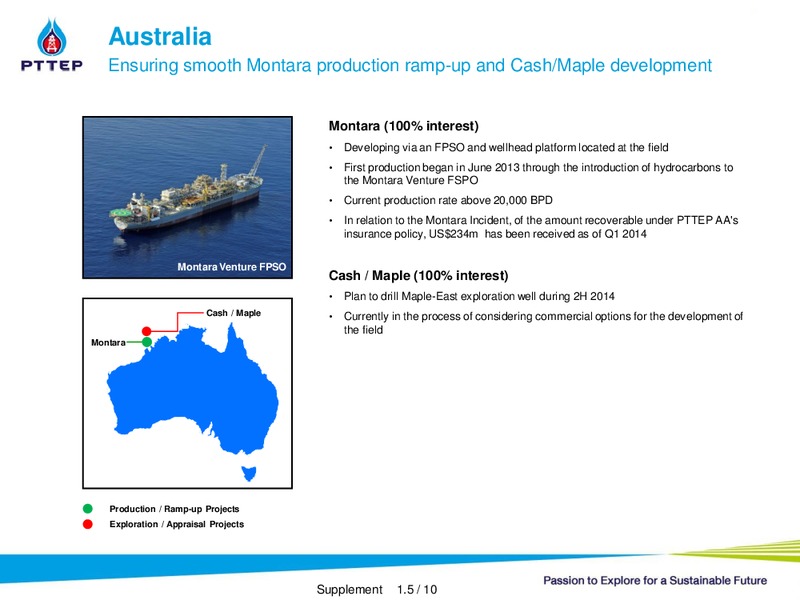Screen dimensions: 800x600
Task: Click the bullet 'First production began in June 2013'
Action: pyautogui.click(x=538, y=173)
